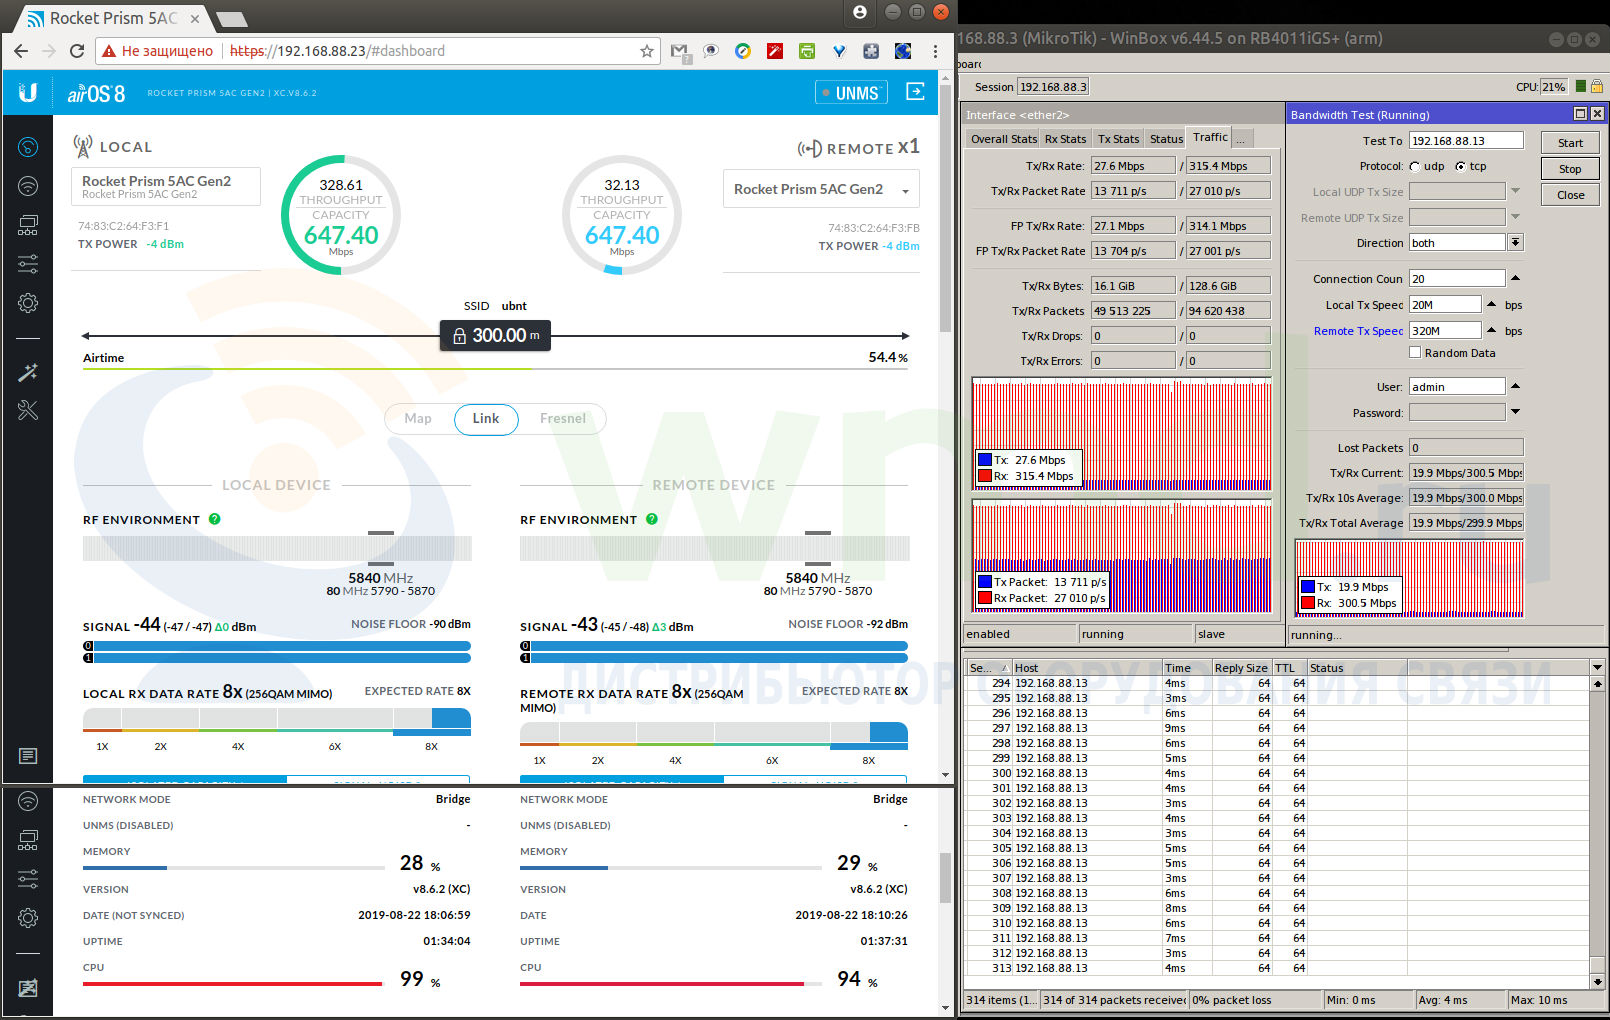Click the Remote Tx Speed input field
The width and height of the screenshot is (1610, 1020).
click(1445, 331)
